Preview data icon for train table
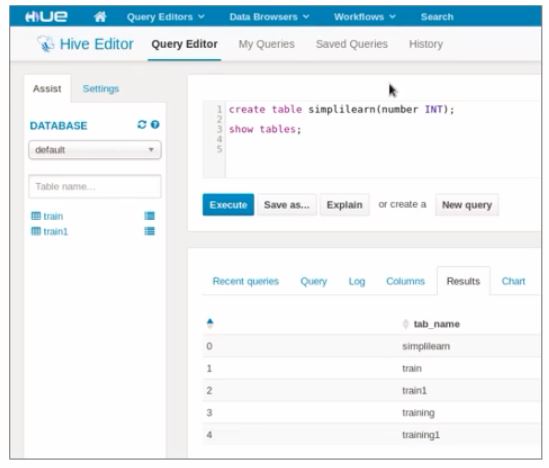This screenshot has height=468, width=549. [150, 216]
